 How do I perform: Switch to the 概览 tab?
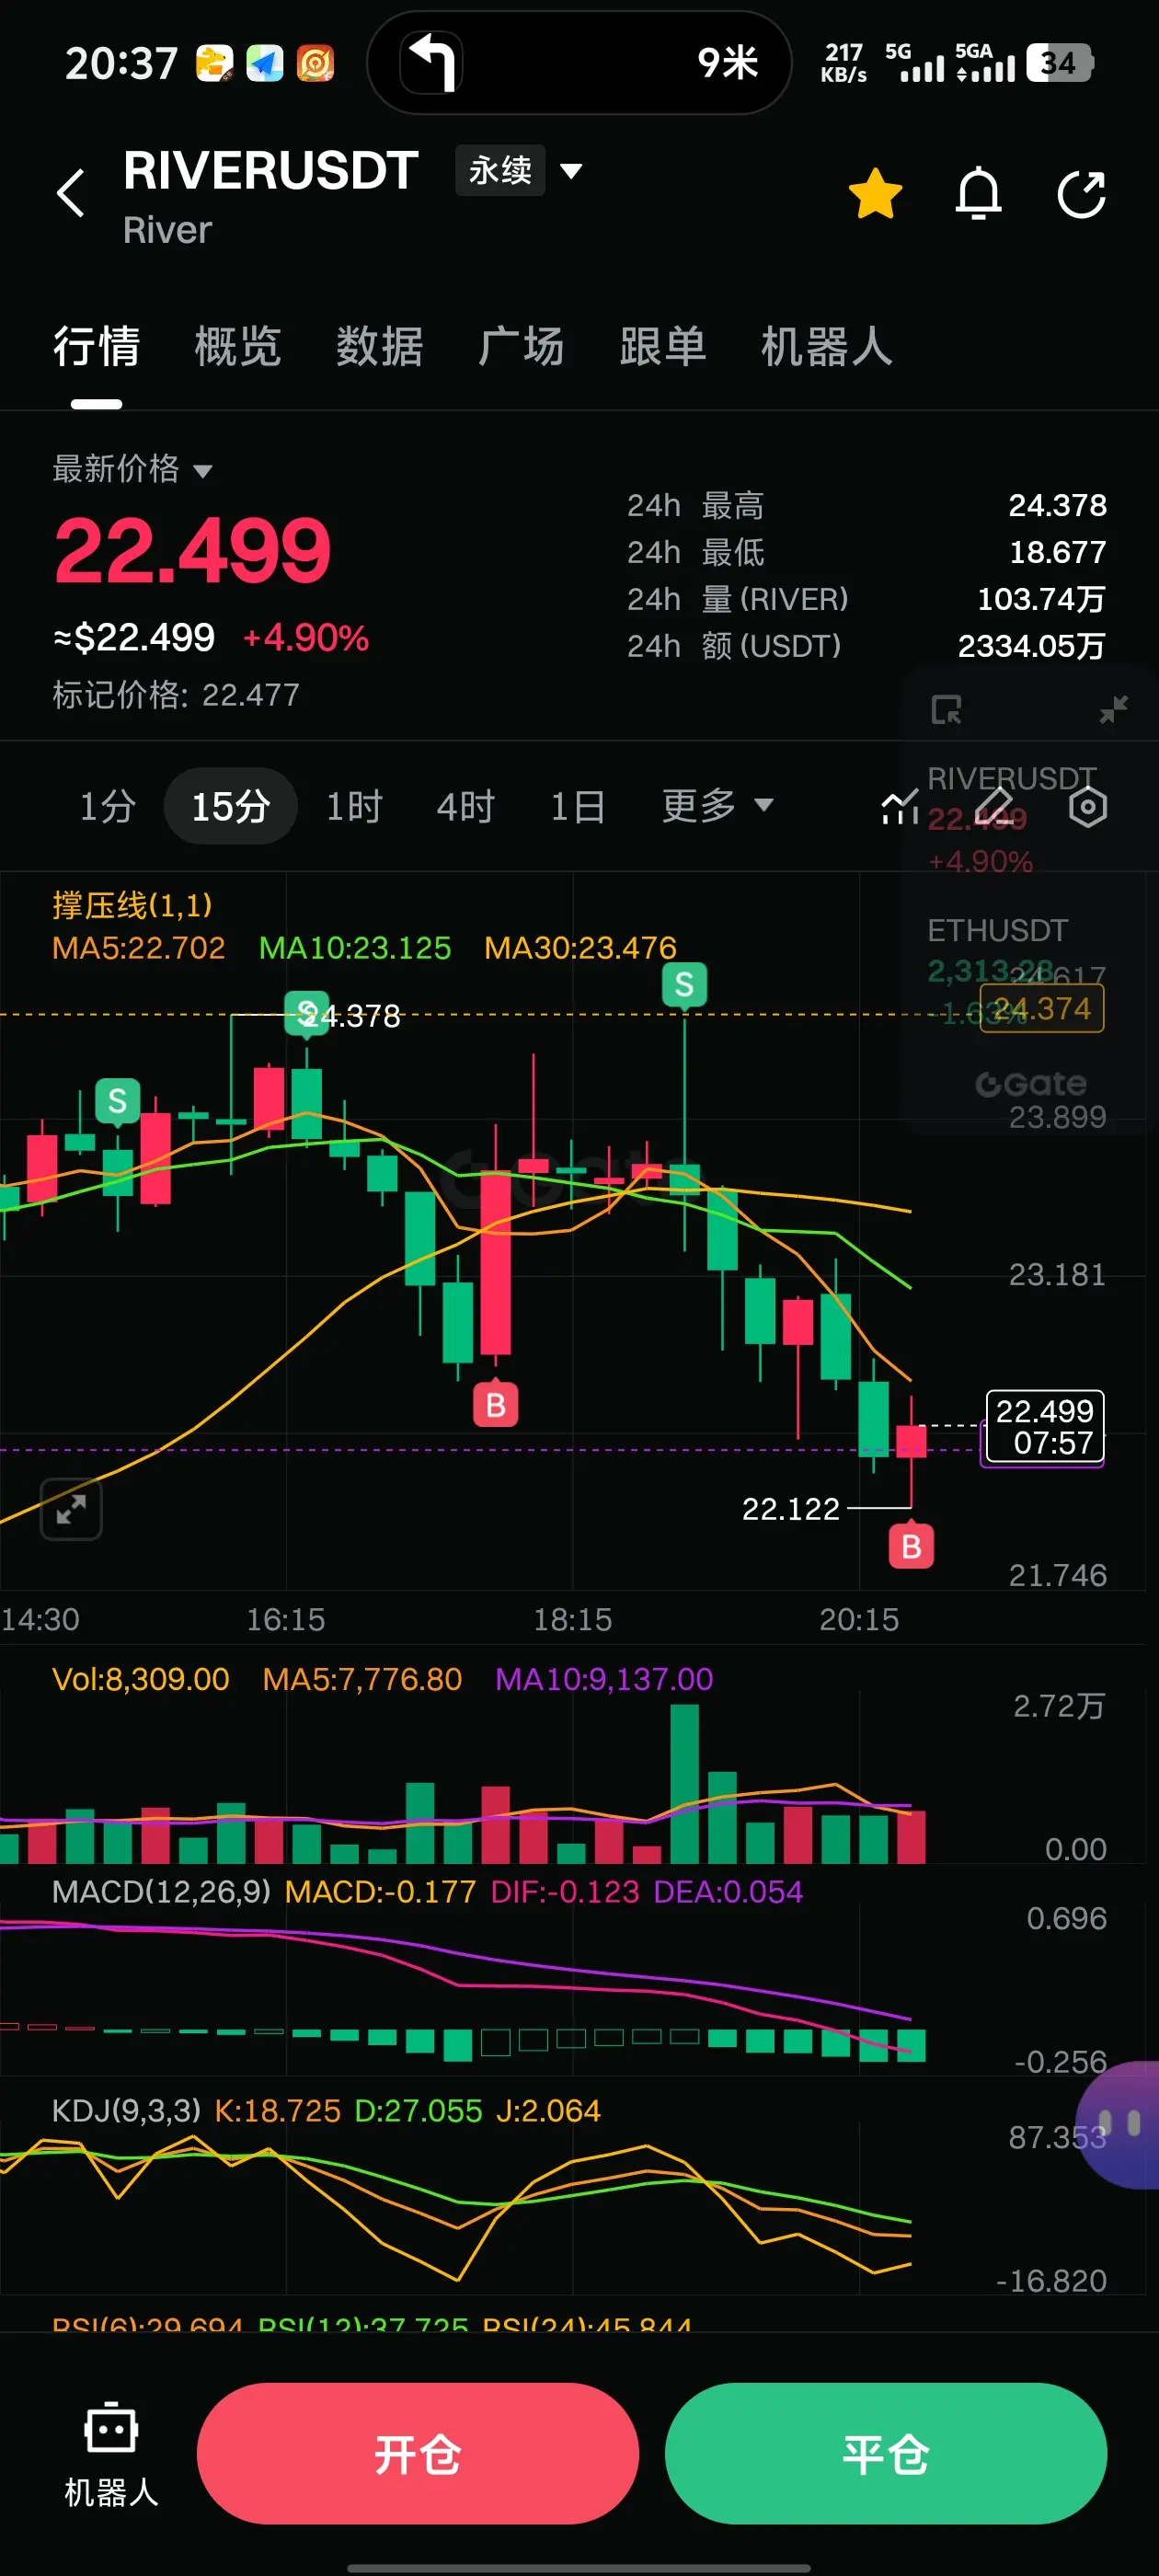238,347
